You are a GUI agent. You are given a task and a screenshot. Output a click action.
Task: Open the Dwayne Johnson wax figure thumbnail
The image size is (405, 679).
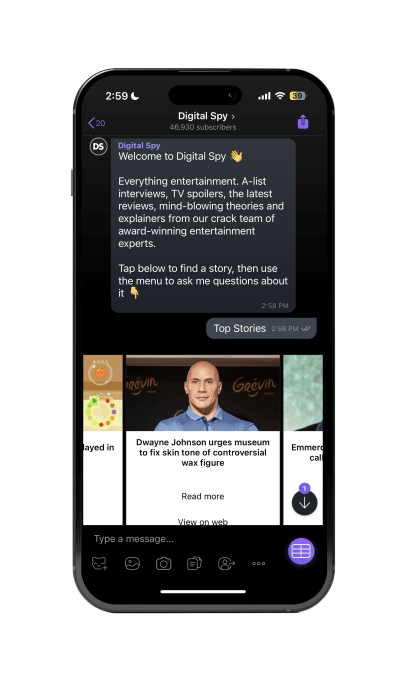203,393
